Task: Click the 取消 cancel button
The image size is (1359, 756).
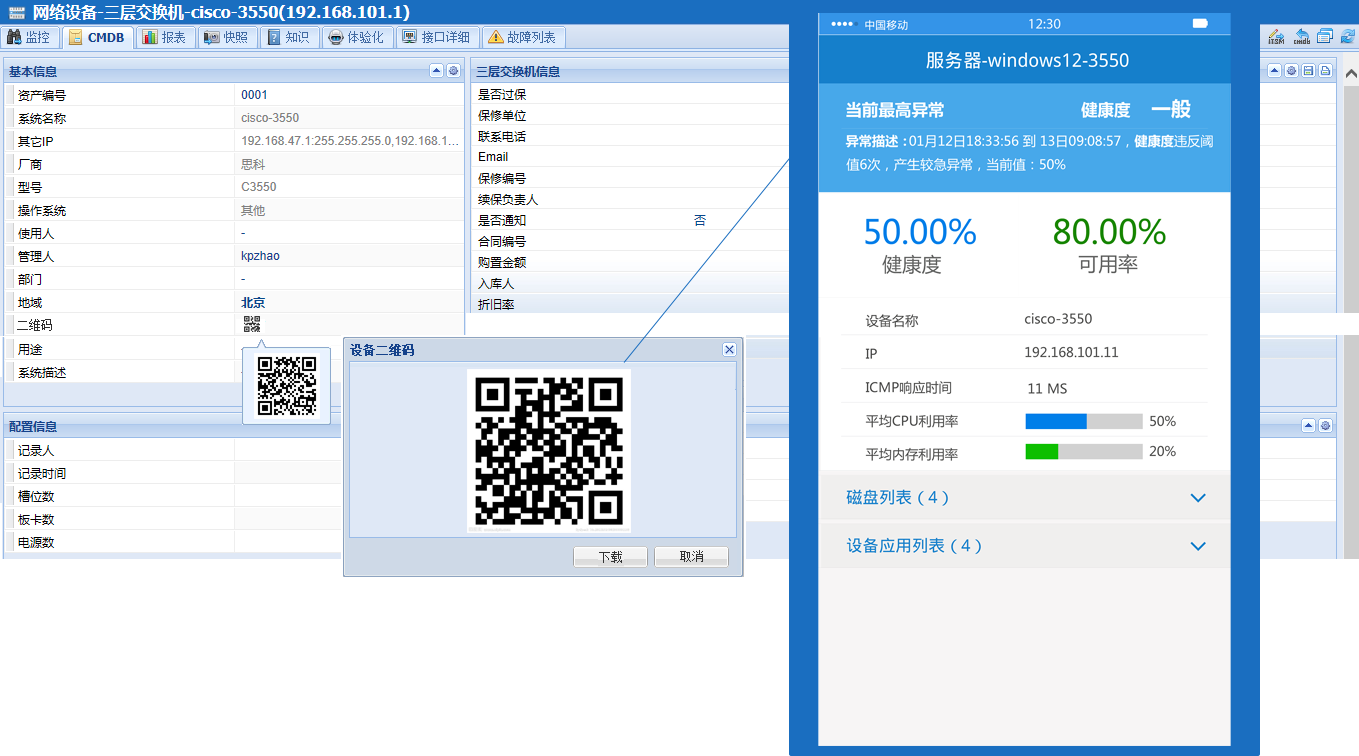Action: pyautogui.click(x=691, y=557)
